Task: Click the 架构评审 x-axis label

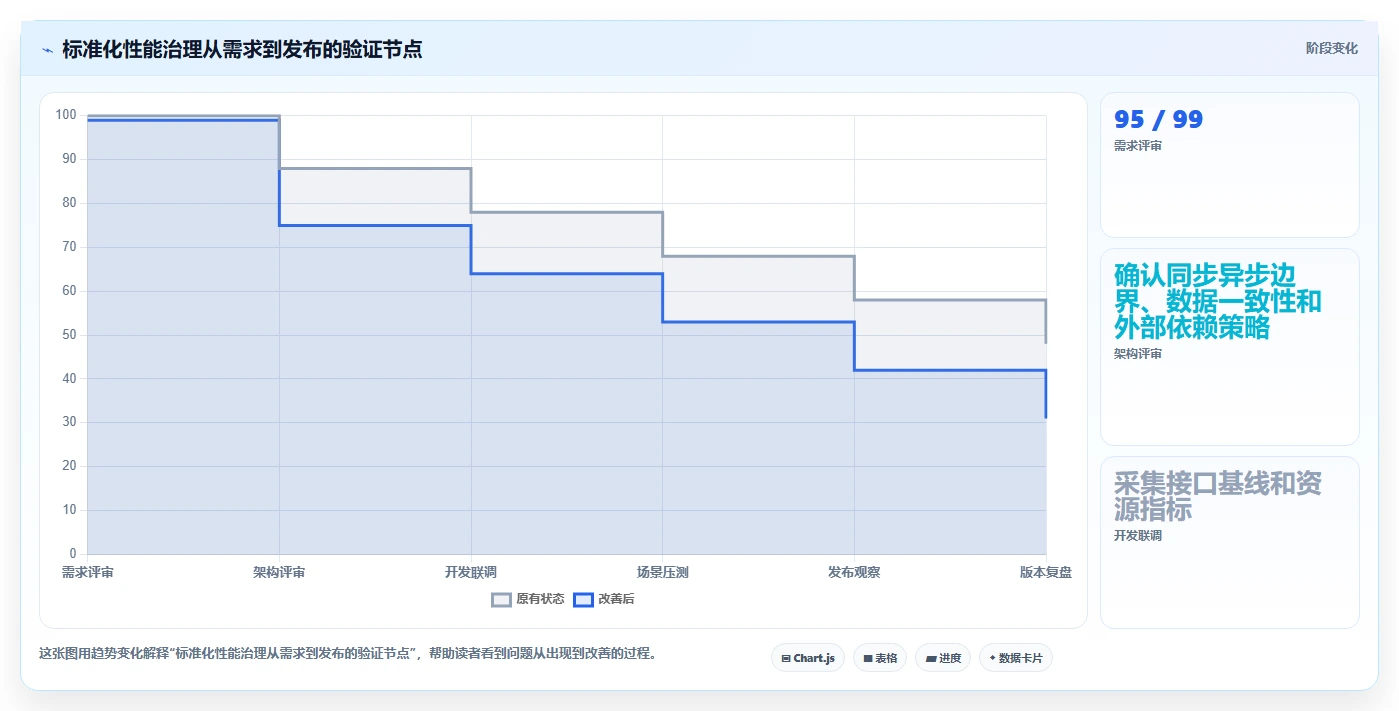Action: click(x=279, y=572)
